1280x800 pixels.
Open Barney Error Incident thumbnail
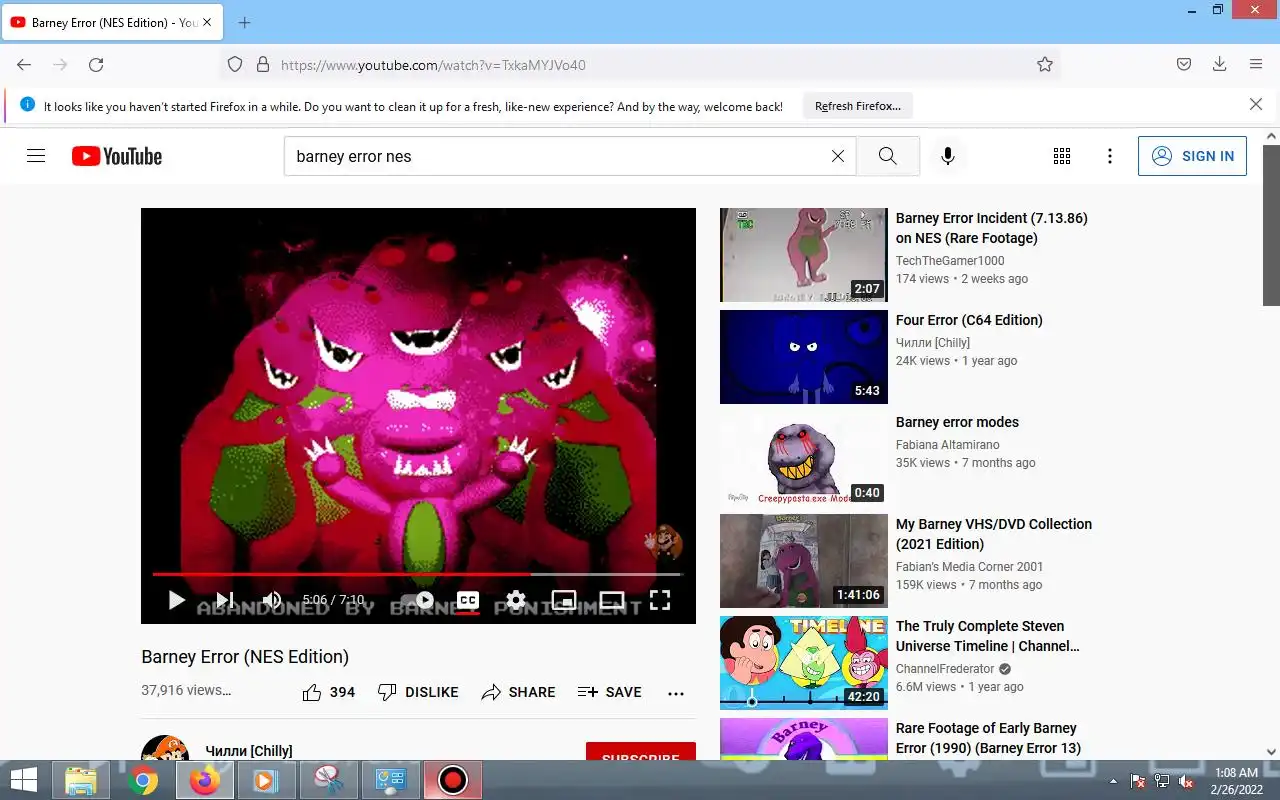tap(804, 255)
